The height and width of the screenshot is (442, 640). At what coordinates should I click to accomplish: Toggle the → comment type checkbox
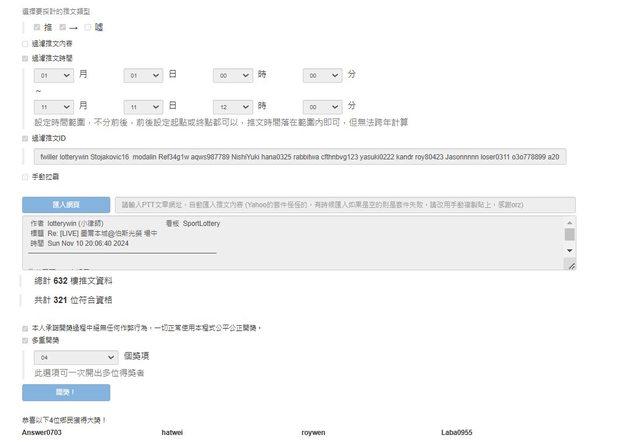[x=61, y=28]
